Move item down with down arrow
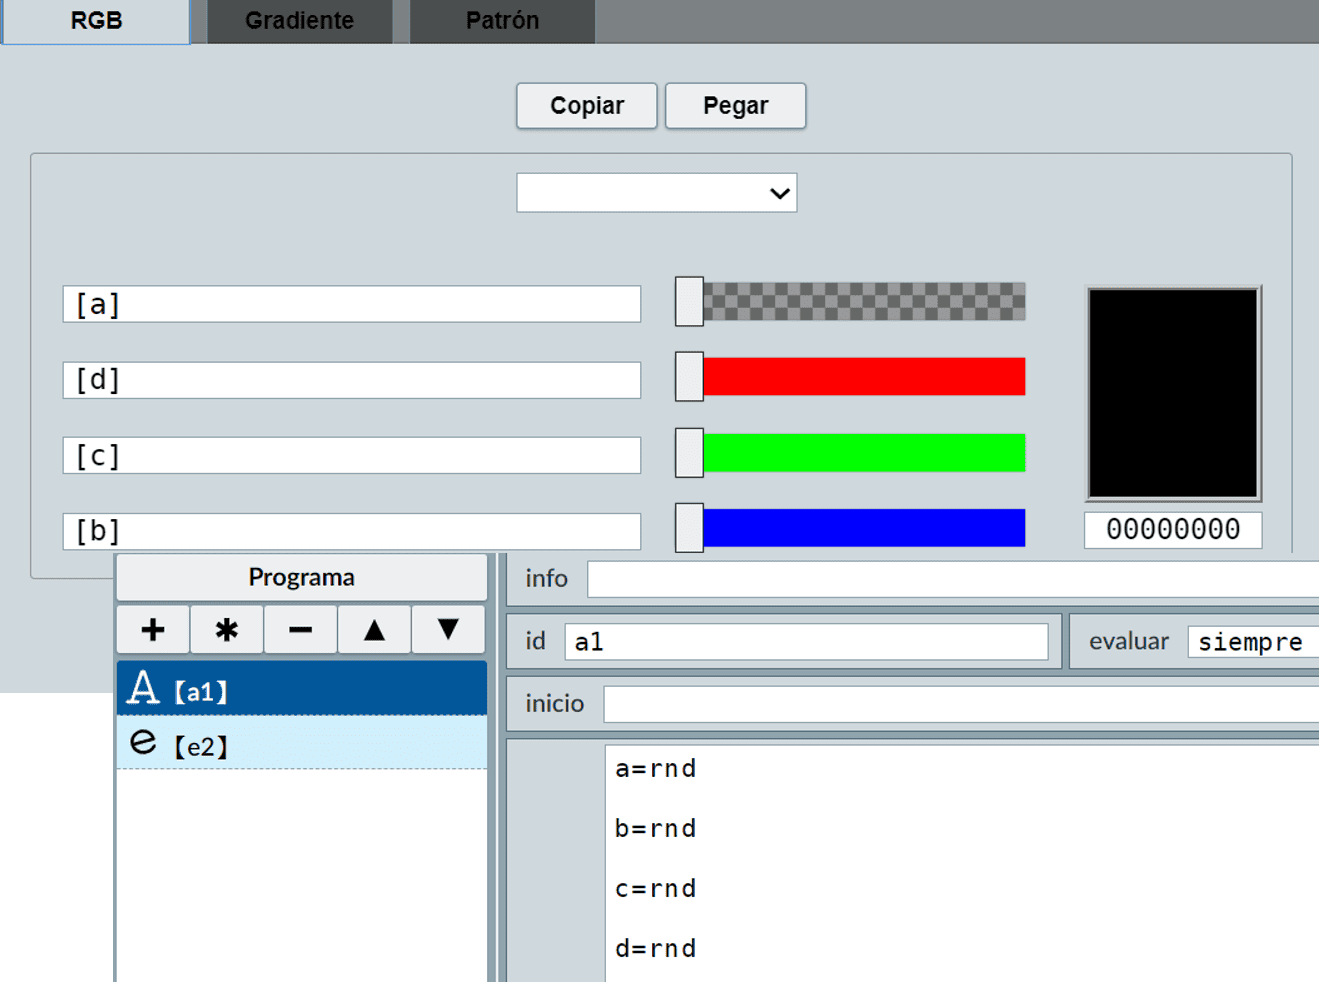The width and height of the screenshot is (1319, 982). 448,630
